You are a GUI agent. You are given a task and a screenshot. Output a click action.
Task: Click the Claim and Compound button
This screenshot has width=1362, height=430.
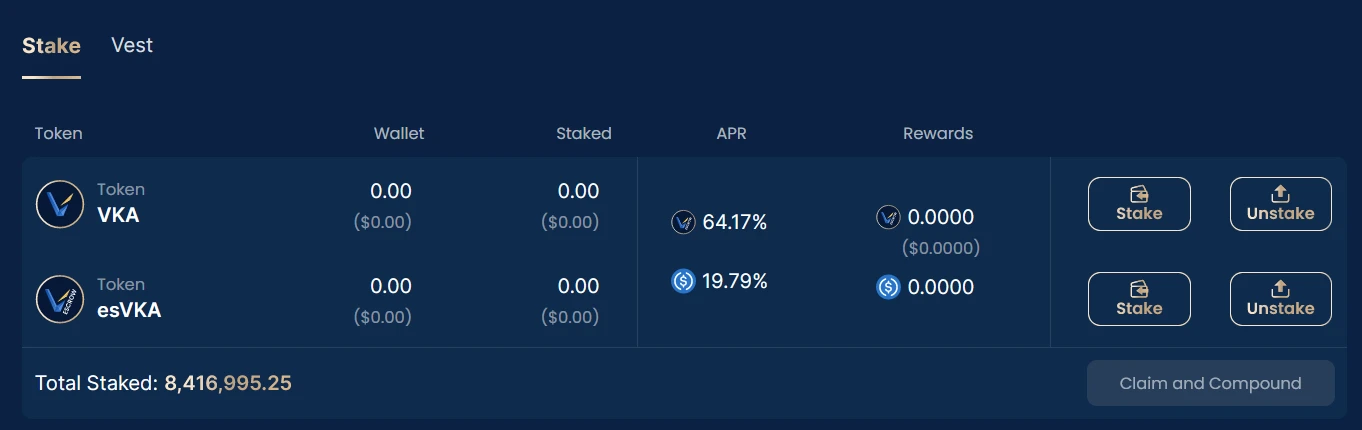(1210, 383)
